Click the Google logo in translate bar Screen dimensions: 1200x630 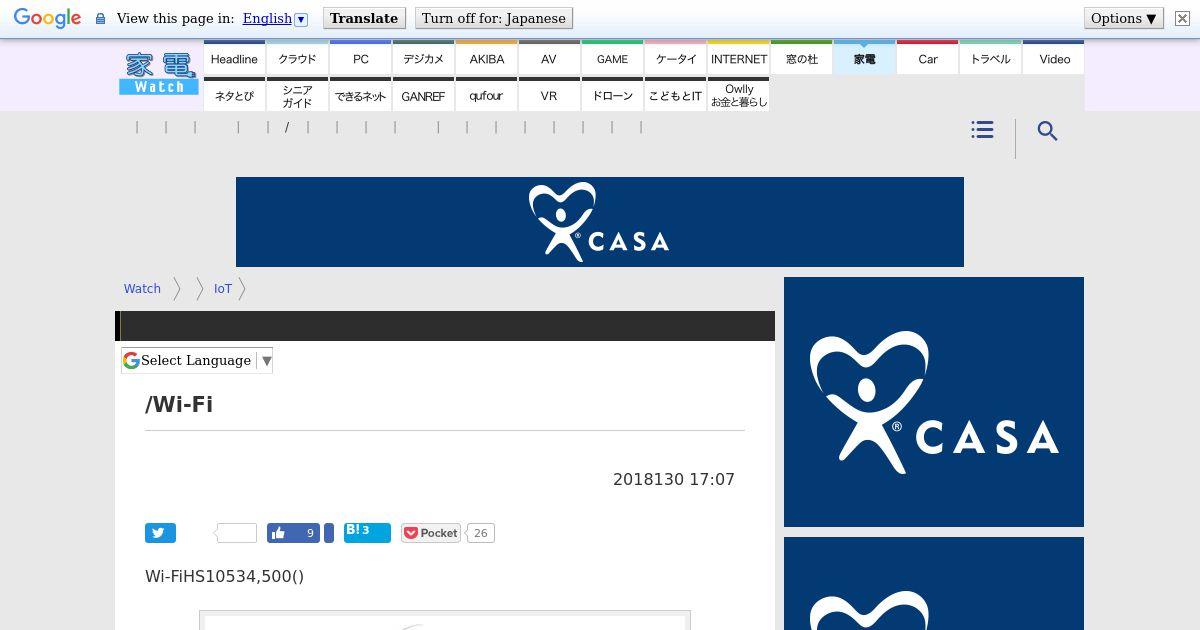pos(47,18)
